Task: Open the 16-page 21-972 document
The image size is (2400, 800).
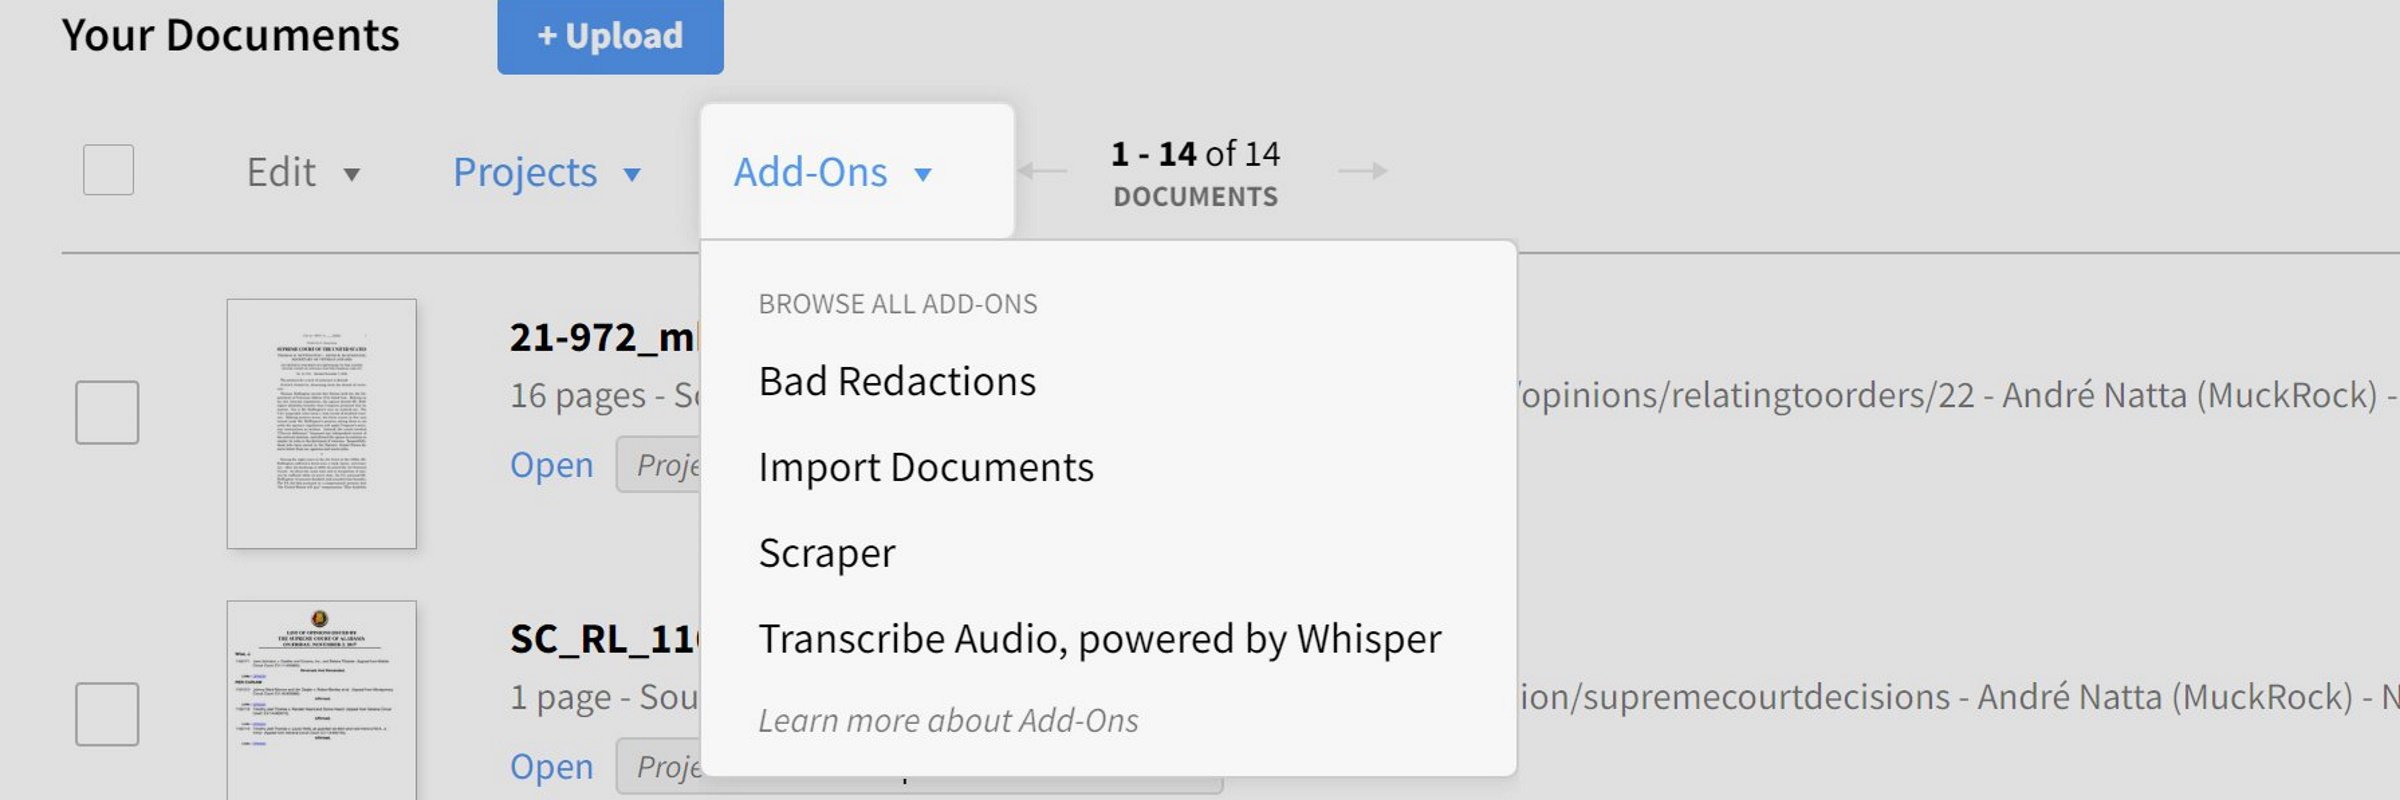Action: pos(551,465)
